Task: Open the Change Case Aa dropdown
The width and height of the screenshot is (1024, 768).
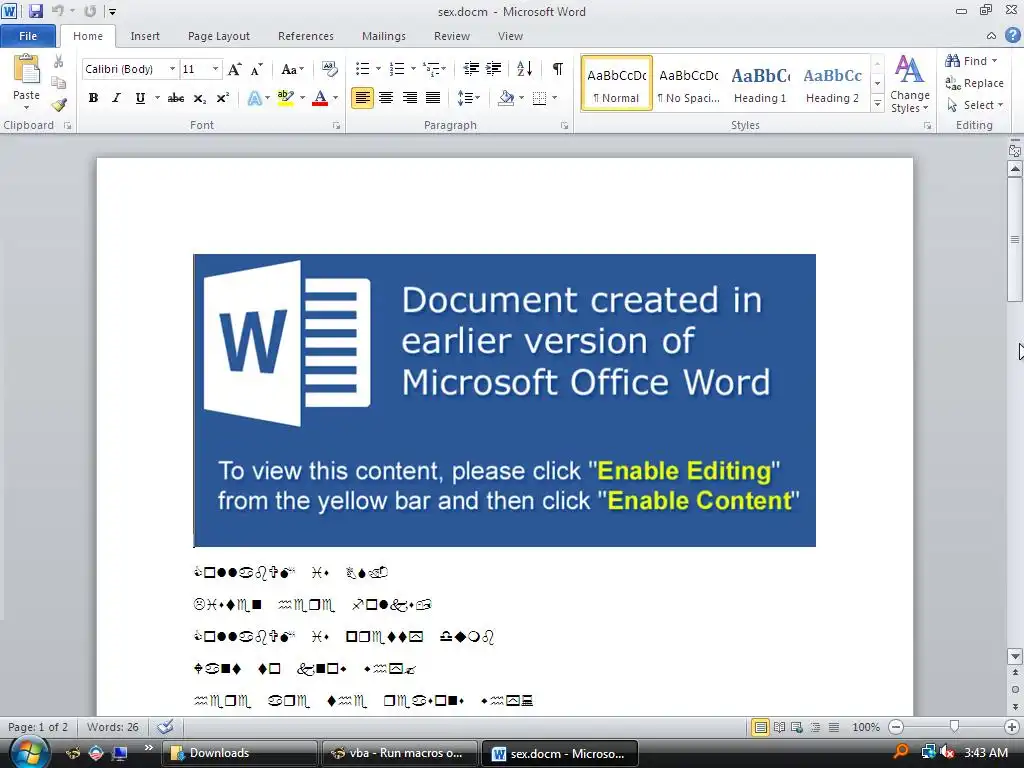Action: pyautogui.click(x=292, y=69)
